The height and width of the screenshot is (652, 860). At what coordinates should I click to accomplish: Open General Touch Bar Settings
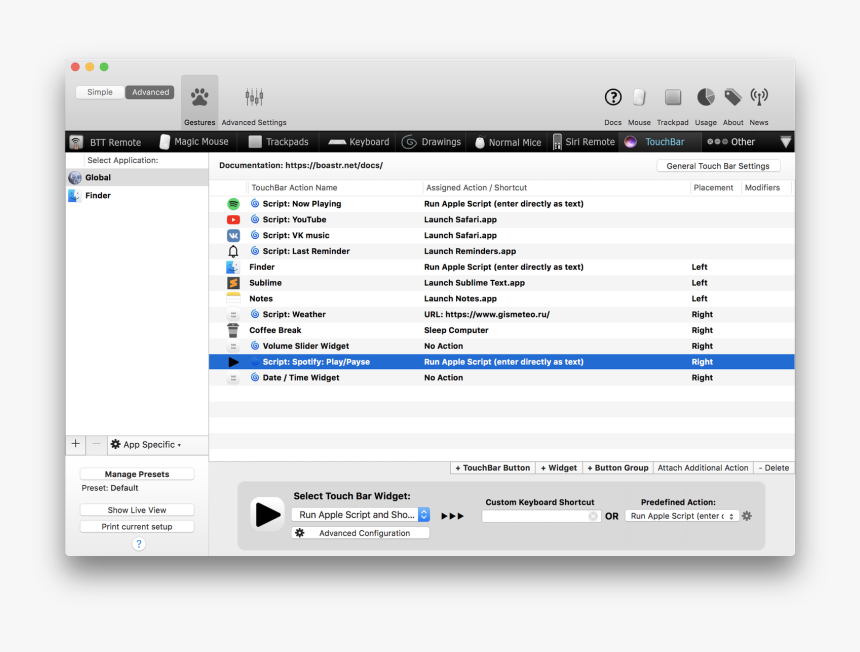click(x=718, y=166)
